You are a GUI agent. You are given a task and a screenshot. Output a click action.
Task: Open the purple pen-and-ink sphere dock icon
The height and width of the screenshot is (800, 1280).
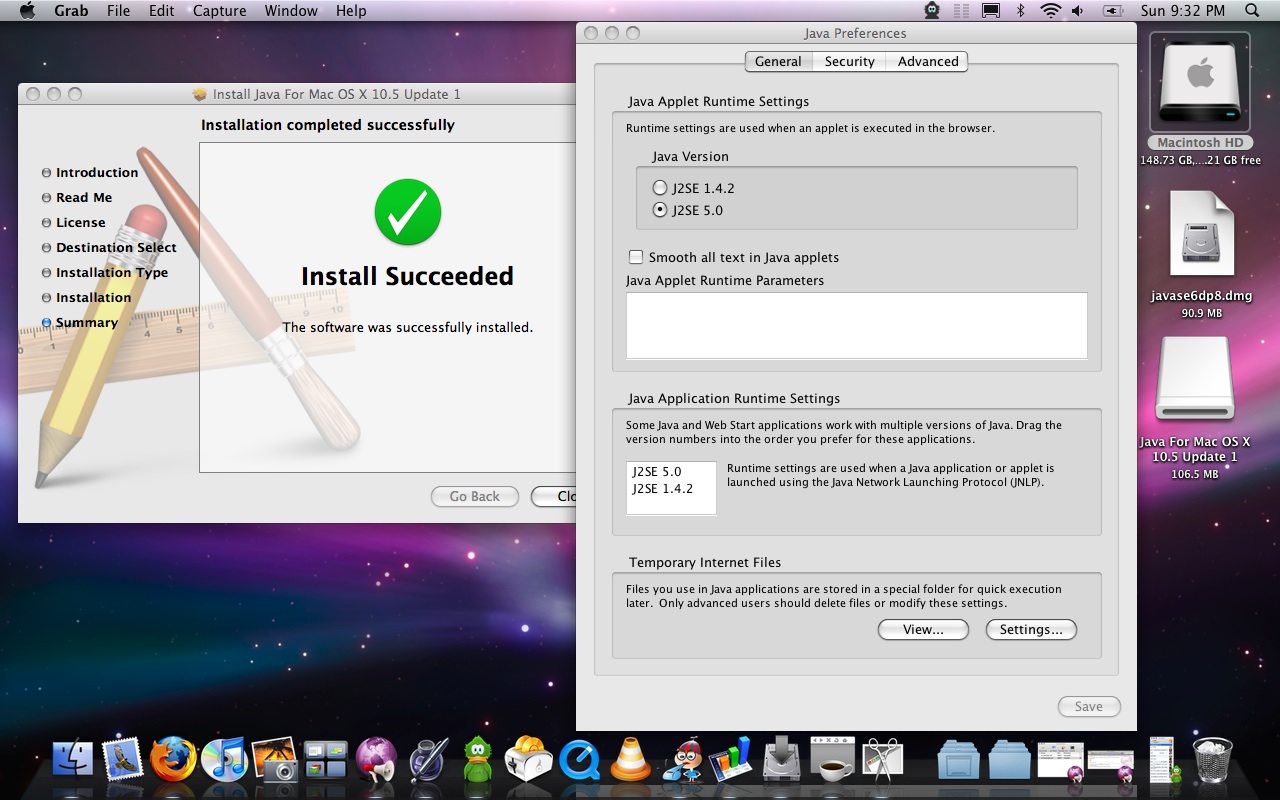coord(428,760)
